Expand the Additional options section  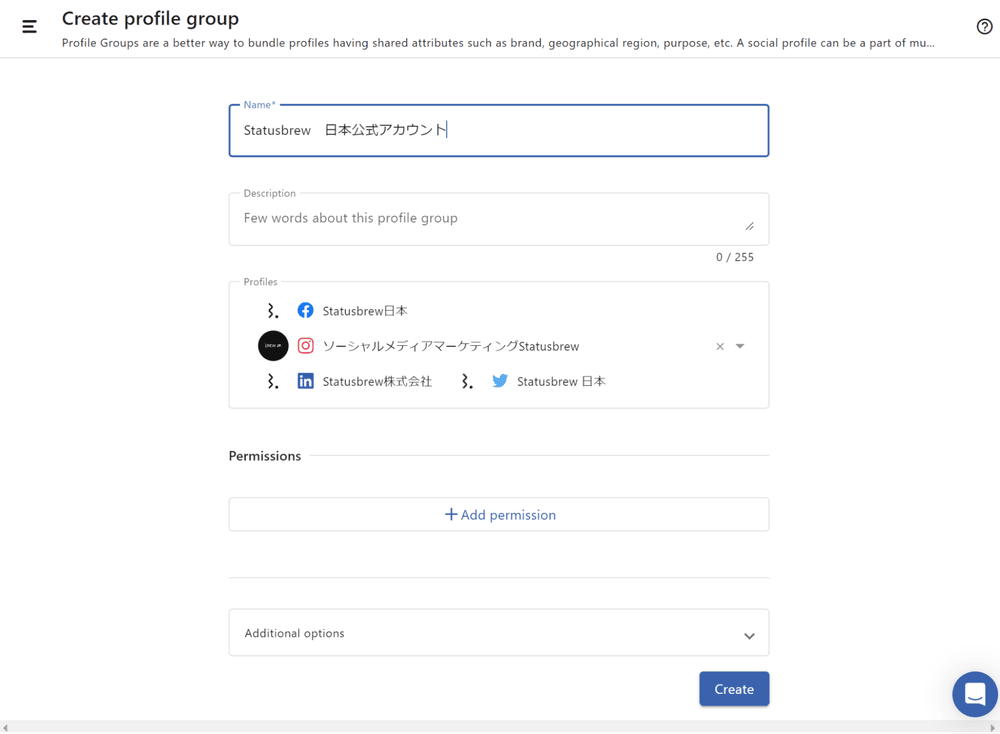coord(498,633)
